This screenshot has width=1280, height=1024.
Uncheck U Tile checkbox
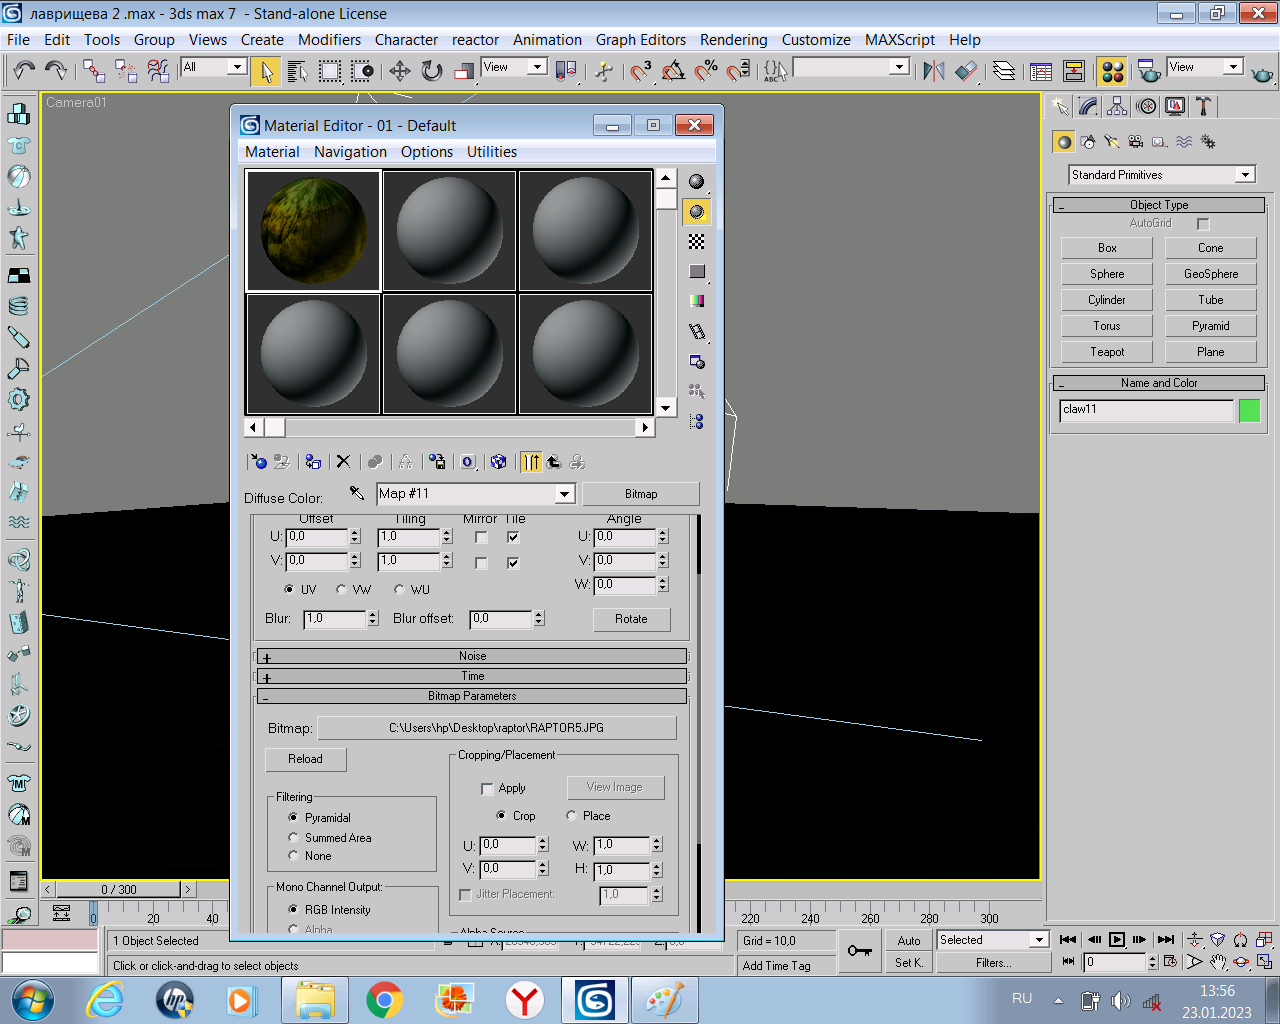[x=513, y=537]
